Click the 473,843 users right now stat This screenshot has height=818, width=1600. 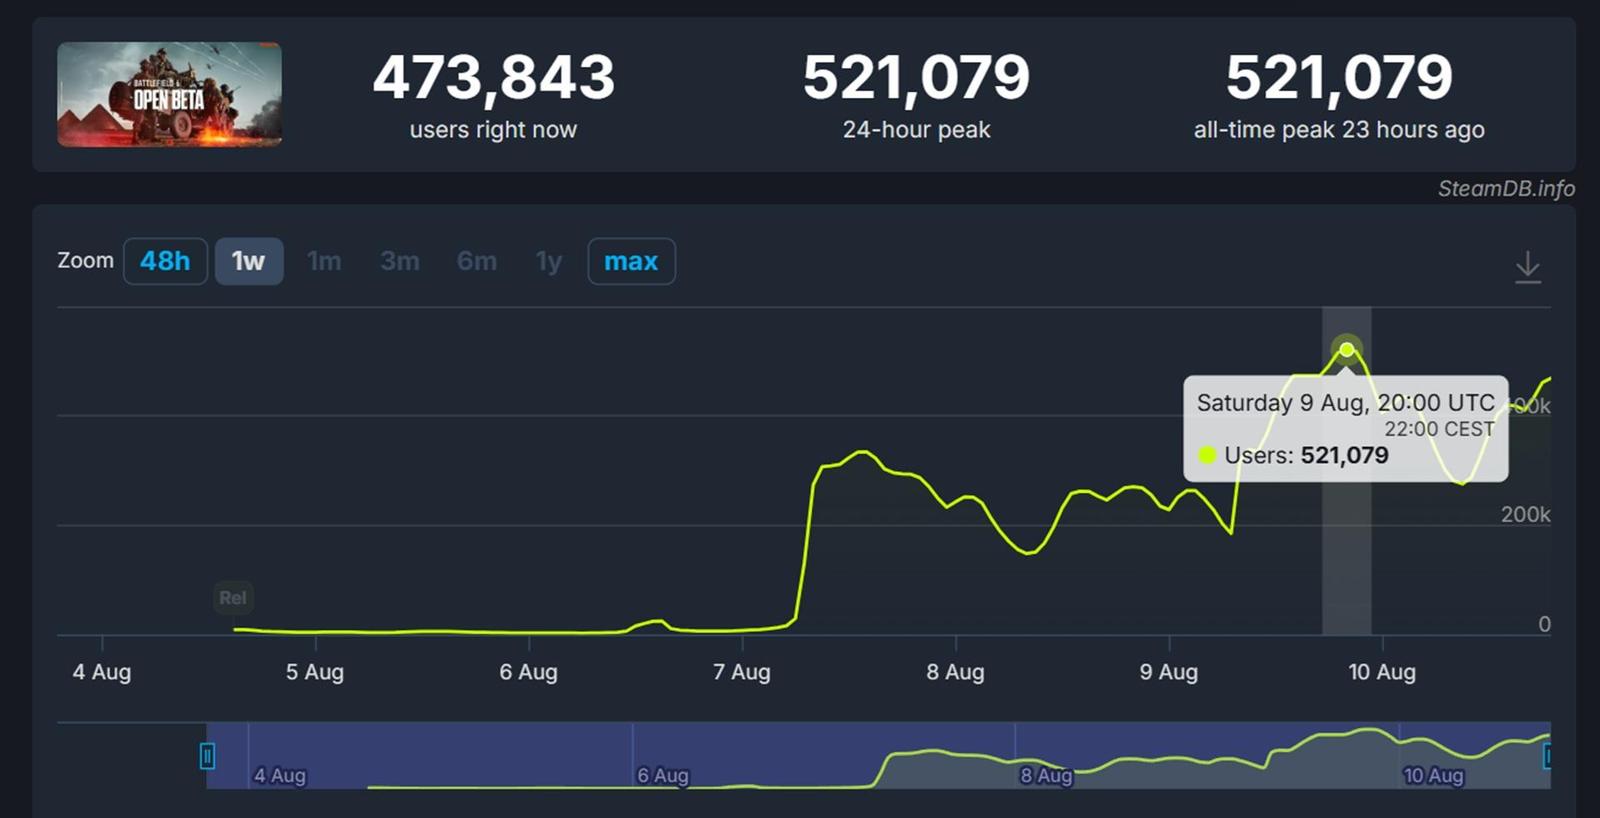(493, 78)
